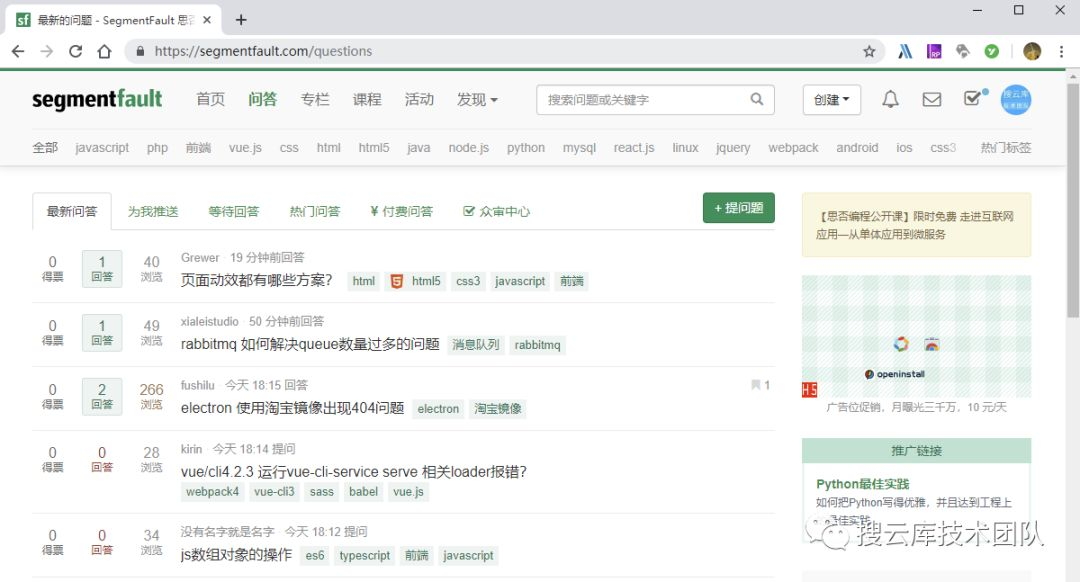Click the openinstall advertisement image
The height and width of the screenshot is (582, 1080).
(x=916, y=336)
